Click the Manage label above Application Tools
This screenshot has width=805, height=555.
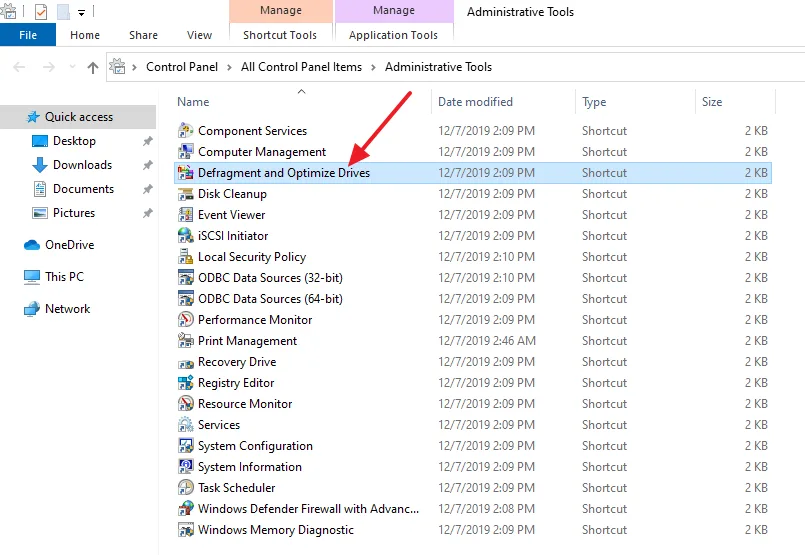coord(394,10)
